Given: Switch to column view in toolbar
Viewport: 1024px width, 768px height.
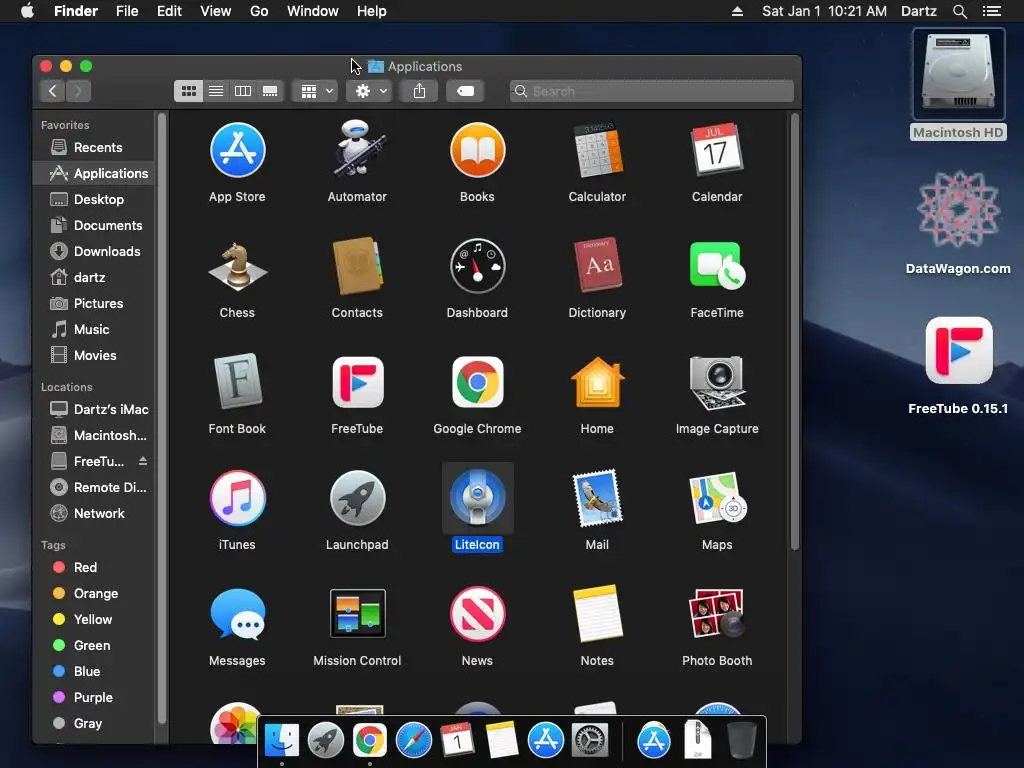Looking at the screenshot, I should coord(243,91).
